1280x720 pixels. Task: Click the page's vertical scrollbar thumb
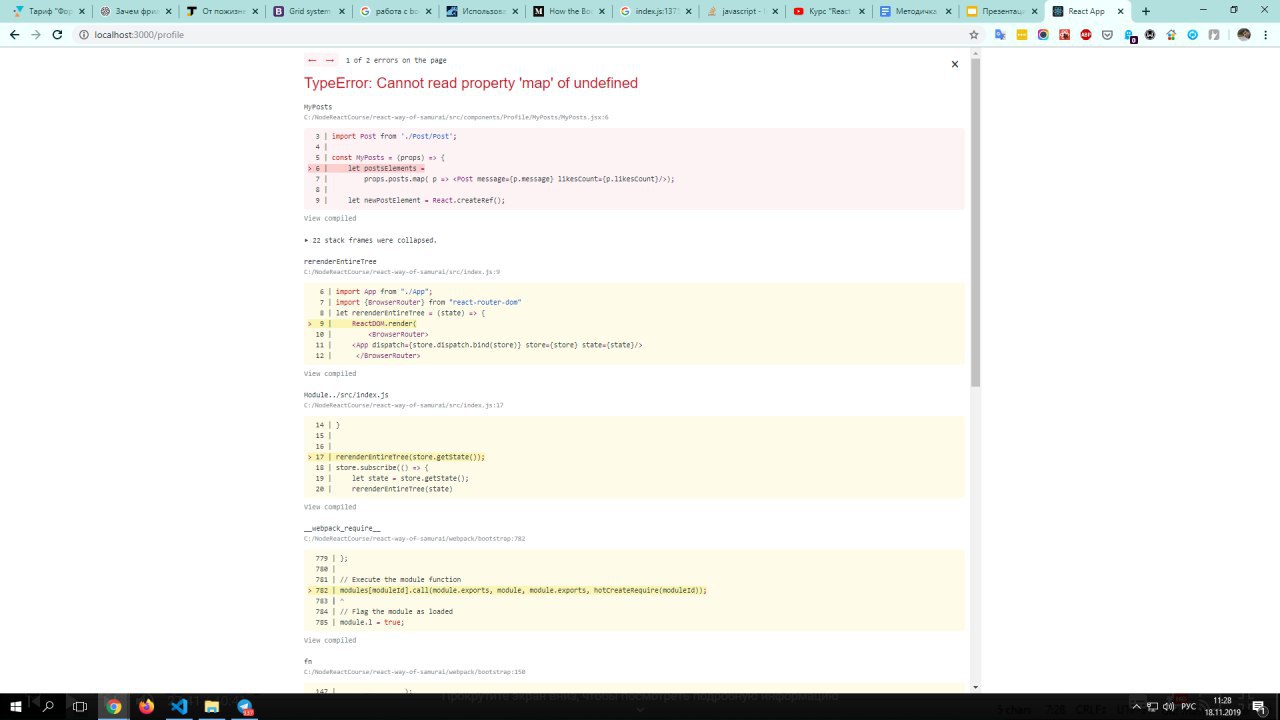coord(975,220)
